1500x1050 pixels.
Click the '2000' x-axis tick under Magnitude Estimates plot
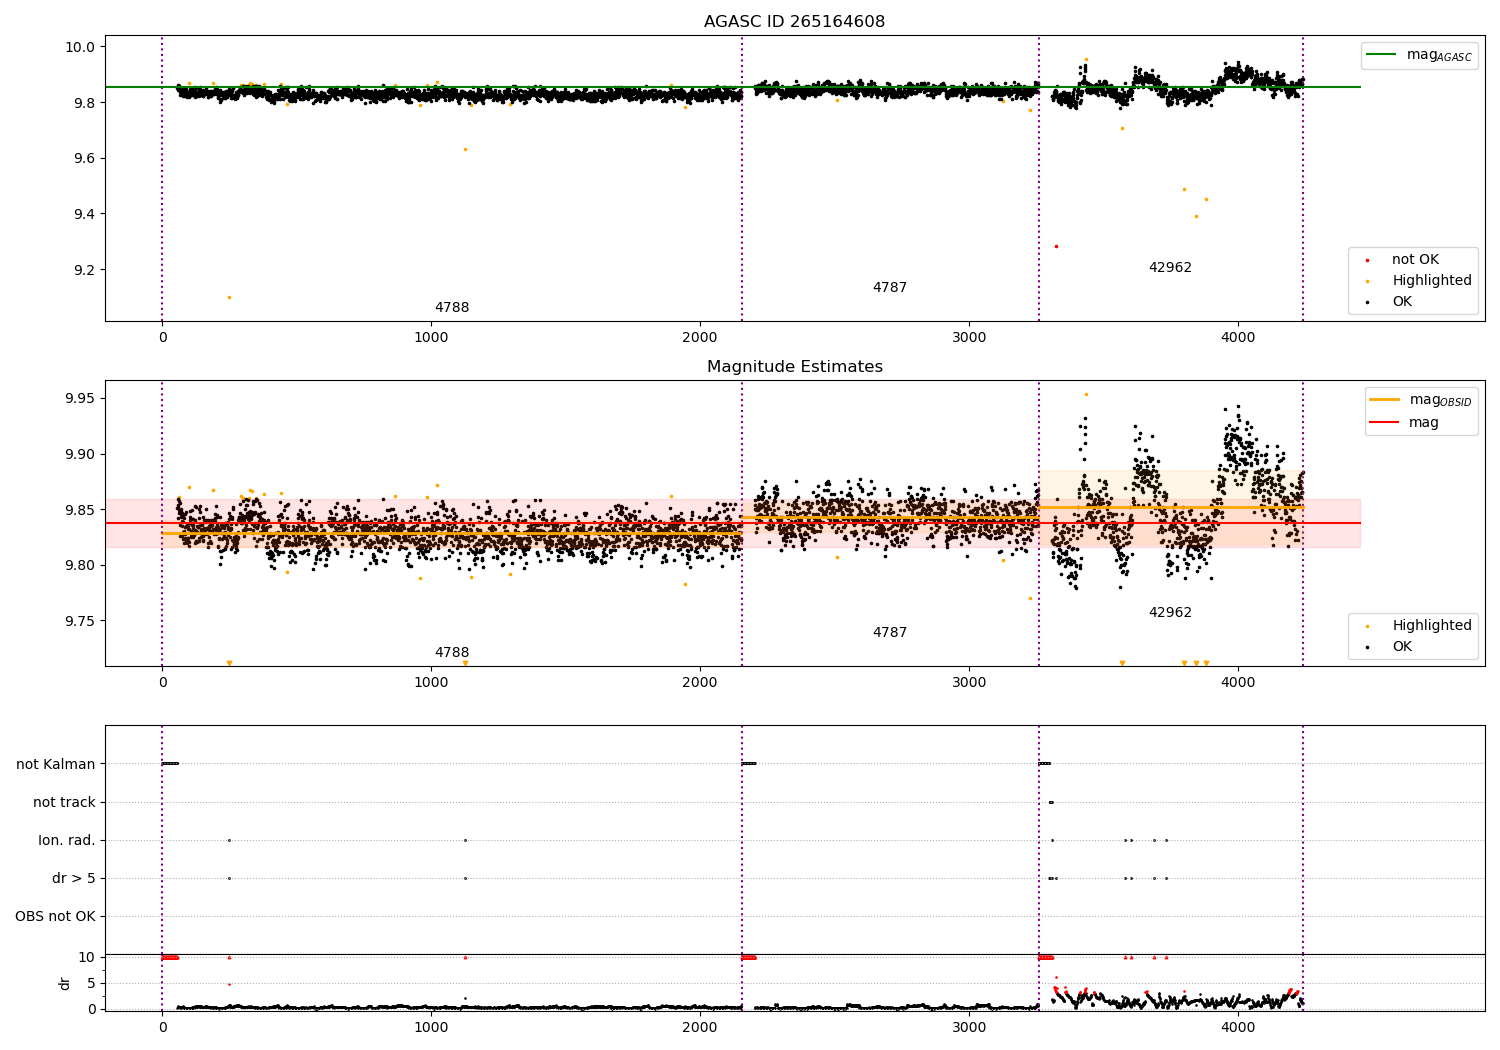pyautogui.click(x=700, y=683)
